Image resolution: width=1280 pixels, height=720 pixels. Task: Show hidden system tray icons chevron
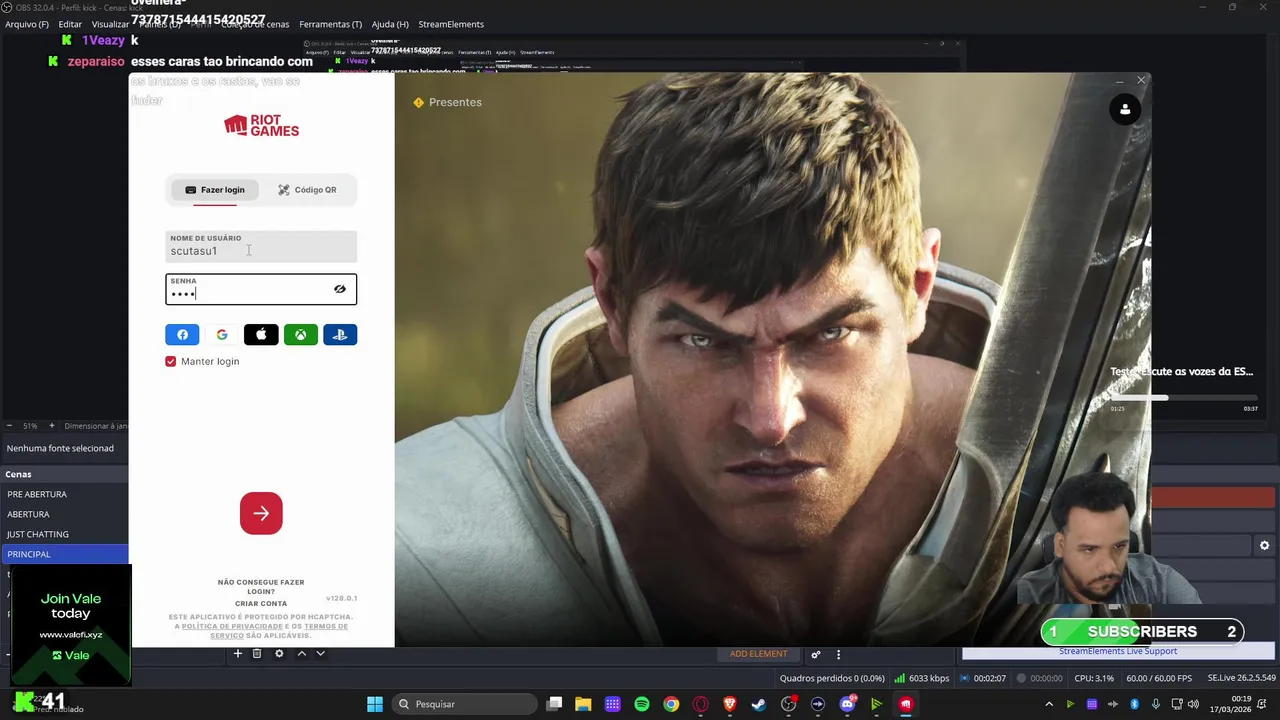(1049, 704)
